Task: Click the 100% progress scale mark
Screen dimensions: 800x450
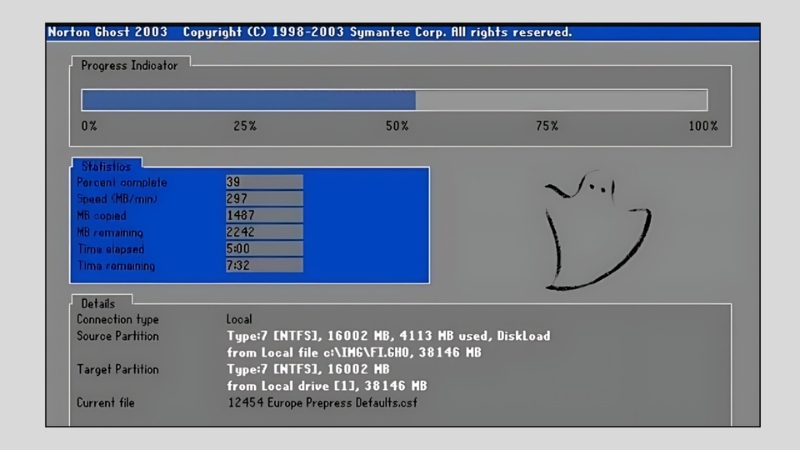Action: (x=703, y=126)
